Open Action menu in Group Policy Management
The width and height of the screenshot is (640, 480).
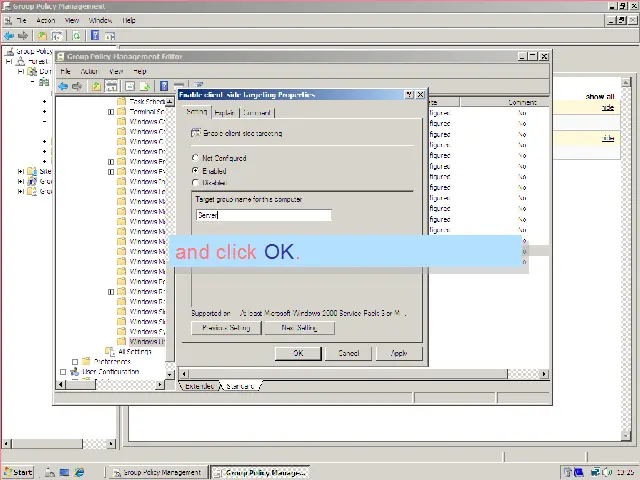[45, 20]
